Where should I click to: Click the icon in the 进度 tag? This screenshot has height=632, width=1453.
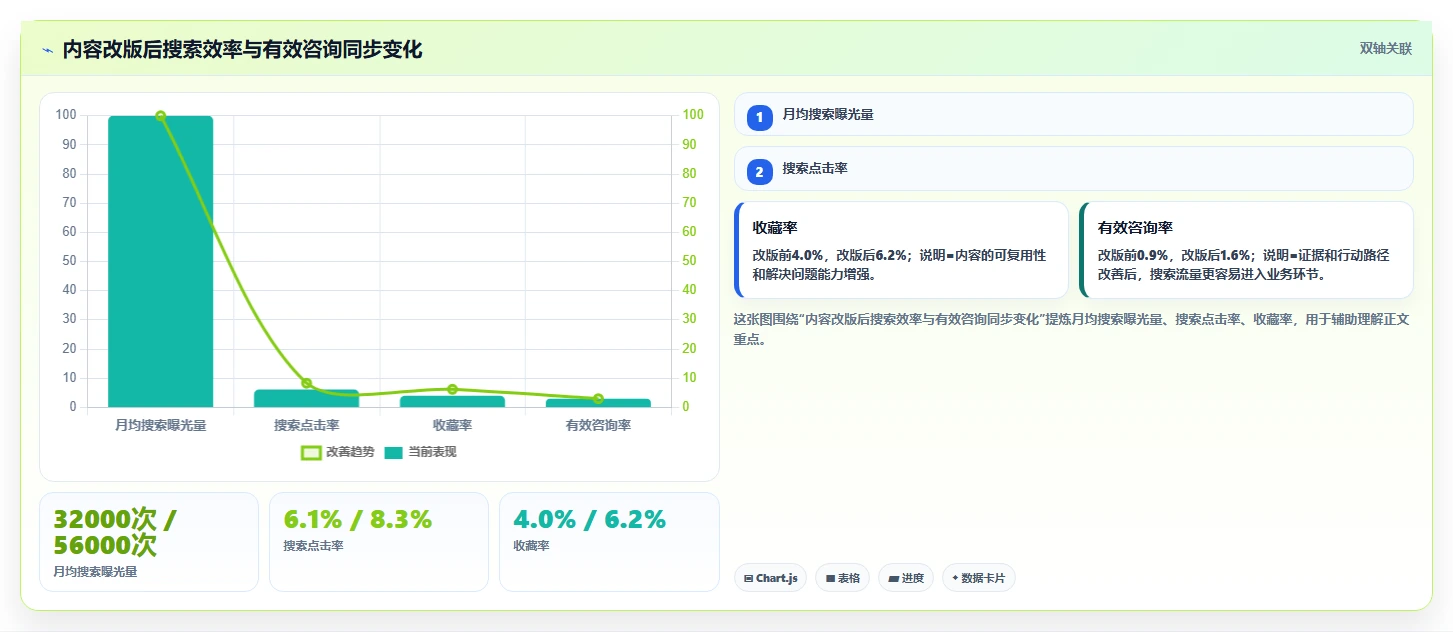(x=893, y=578)
